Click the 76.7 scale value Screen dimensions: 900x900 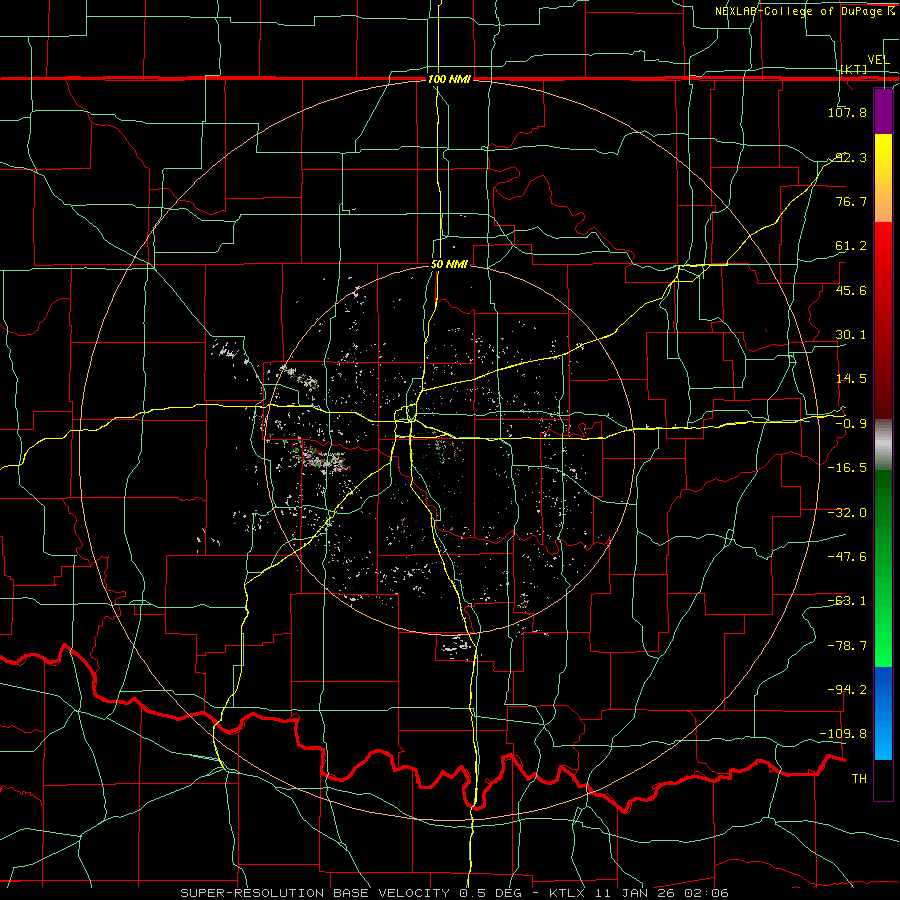851,201
